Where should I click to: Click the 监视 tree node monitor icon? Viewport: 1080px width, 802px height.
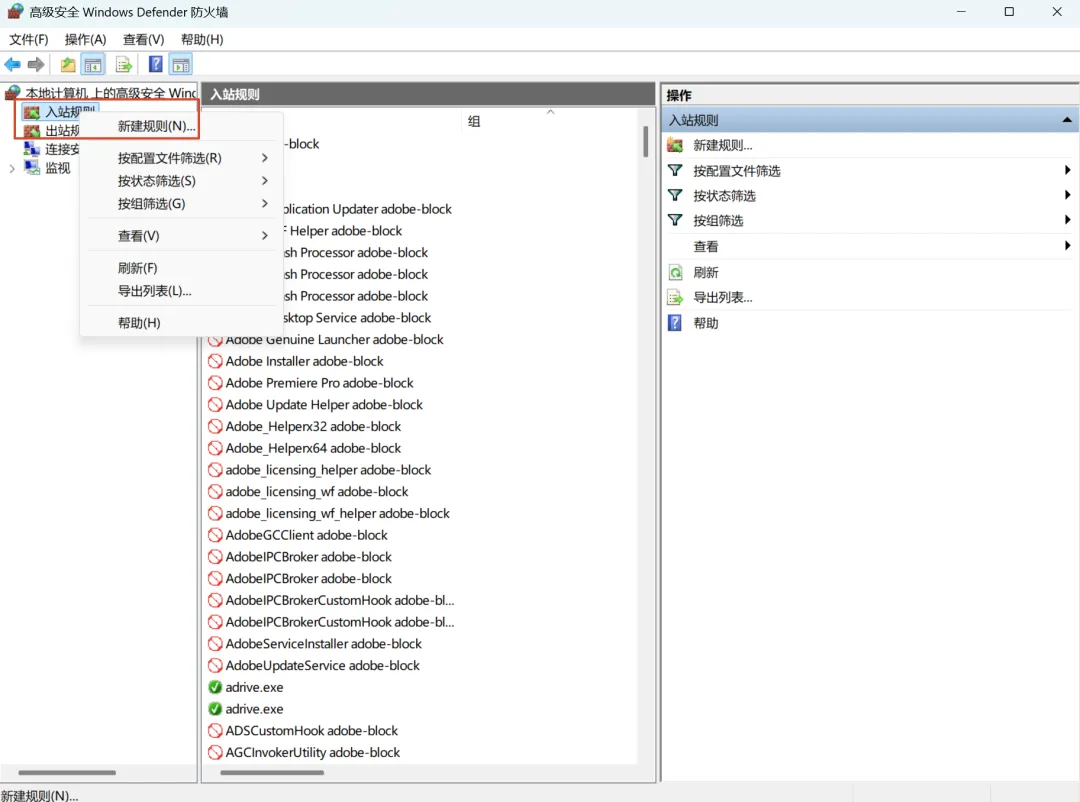pos(32,167)
